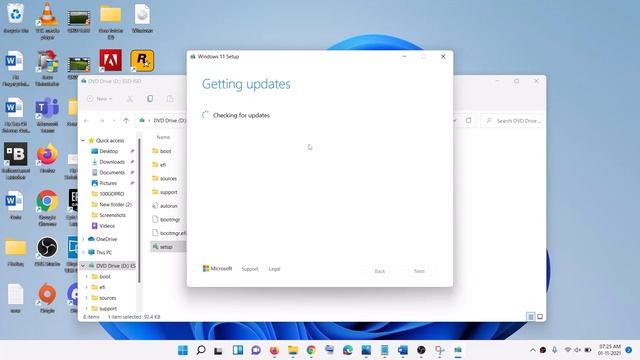Open the Rockstar Games Launcher desktop icon
The image size is (640, 360).
(142, 60)
